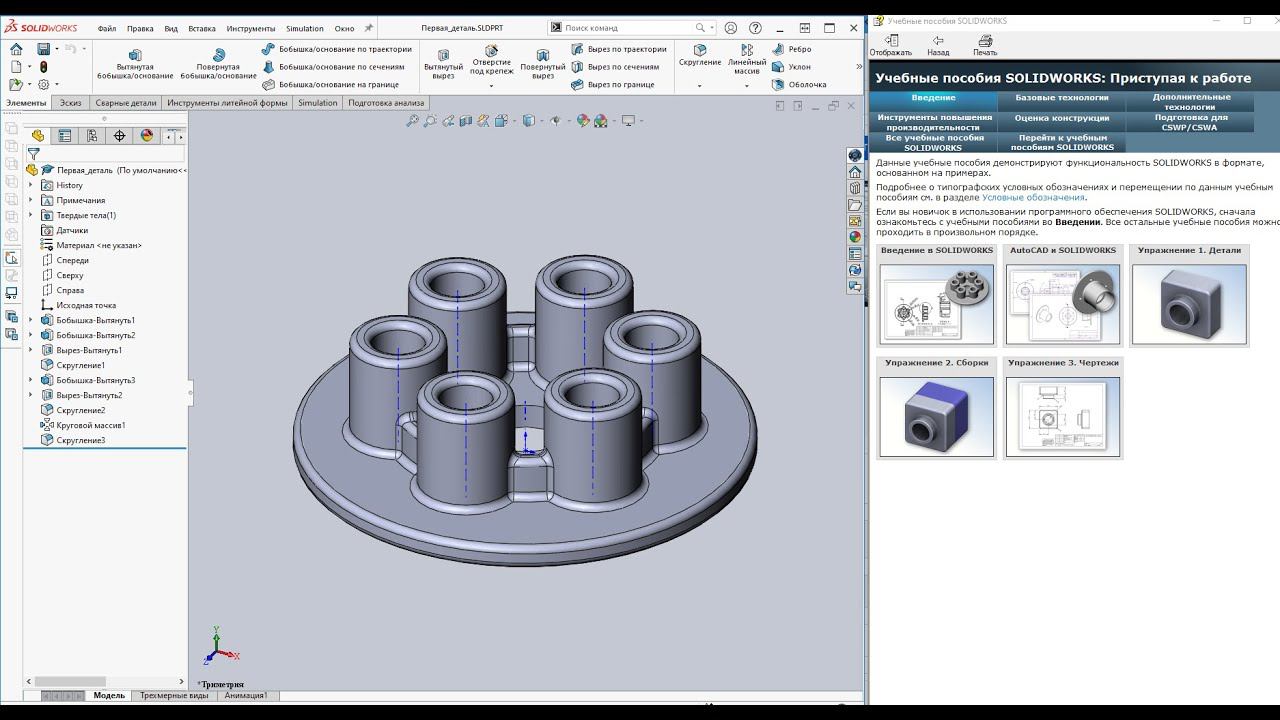Switch to Трехмерные виды bottom tab
This screenshot has height=720, width=1280.
pyautogui.click(x=174, y=695)
